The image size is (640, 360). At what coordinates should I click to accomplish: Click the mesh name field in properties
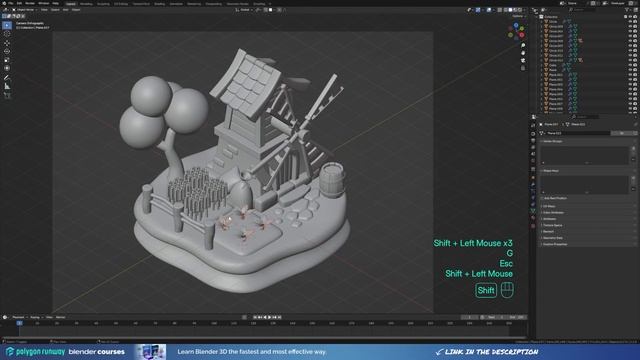[x=578, y=133]
